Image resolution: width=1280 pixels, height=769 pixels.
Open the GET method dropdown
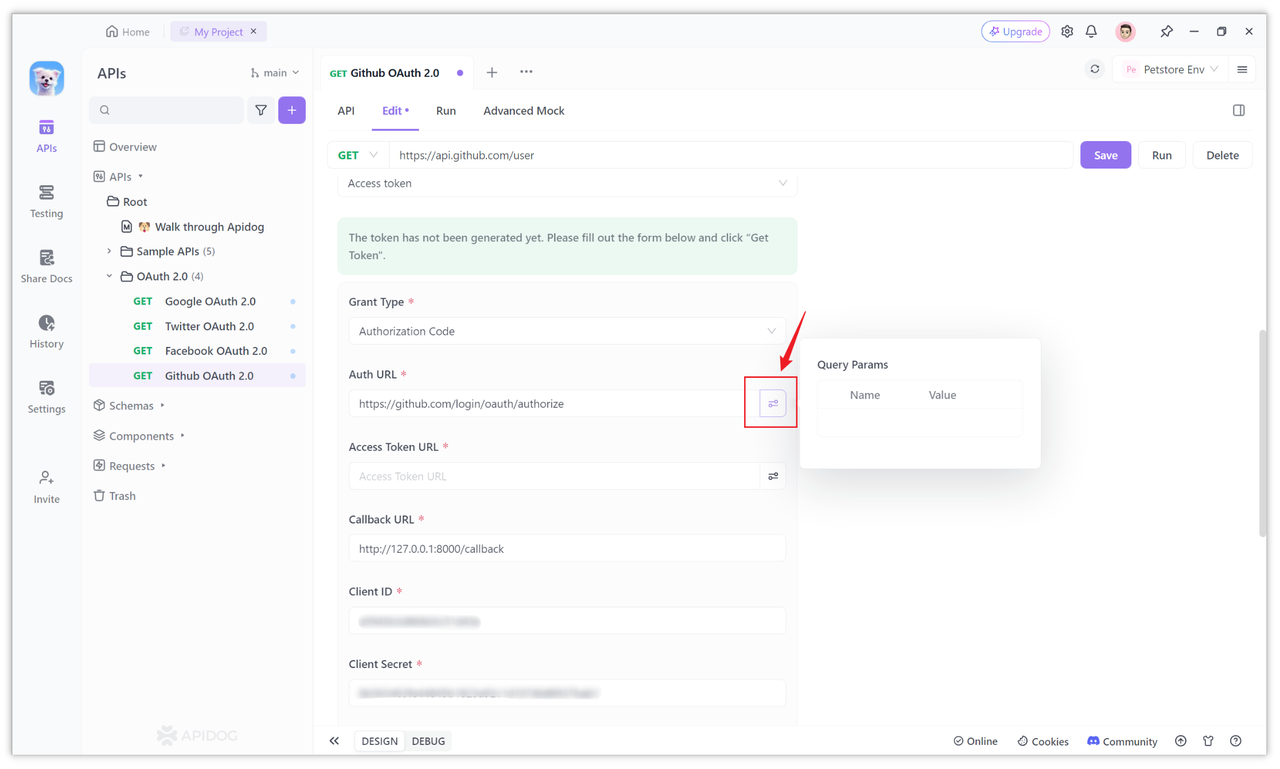[358, 155]
